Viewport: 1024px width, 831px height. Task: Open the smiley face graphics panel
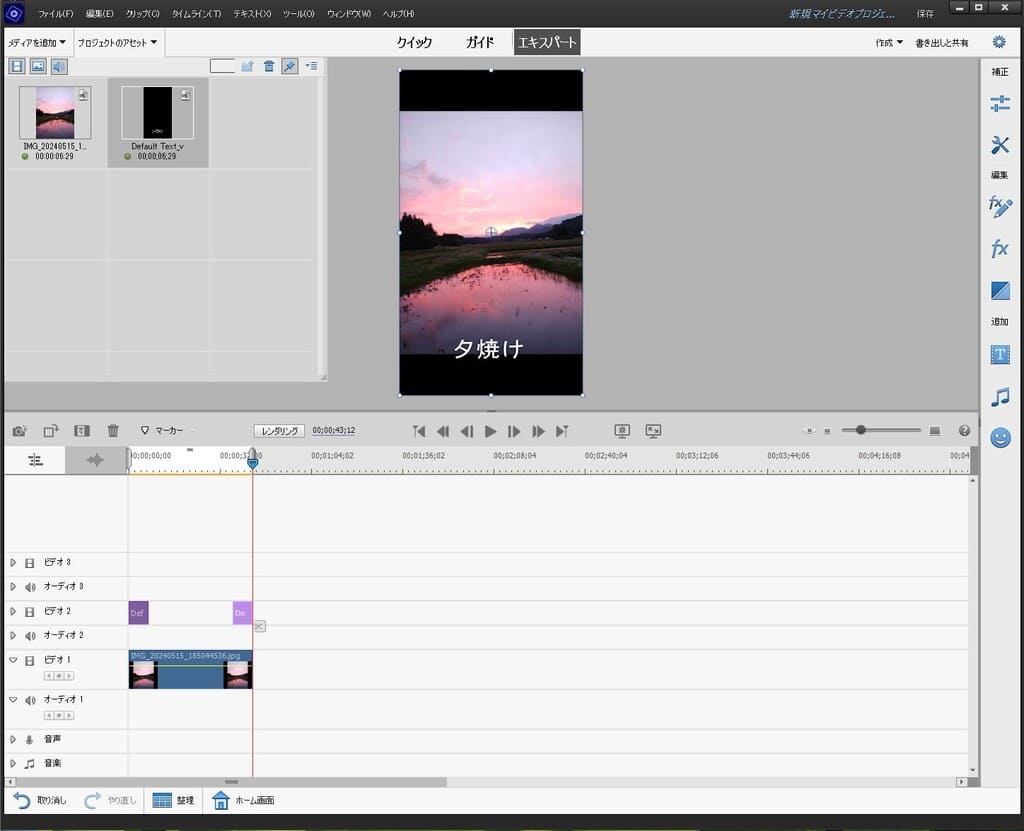[999, 438]
